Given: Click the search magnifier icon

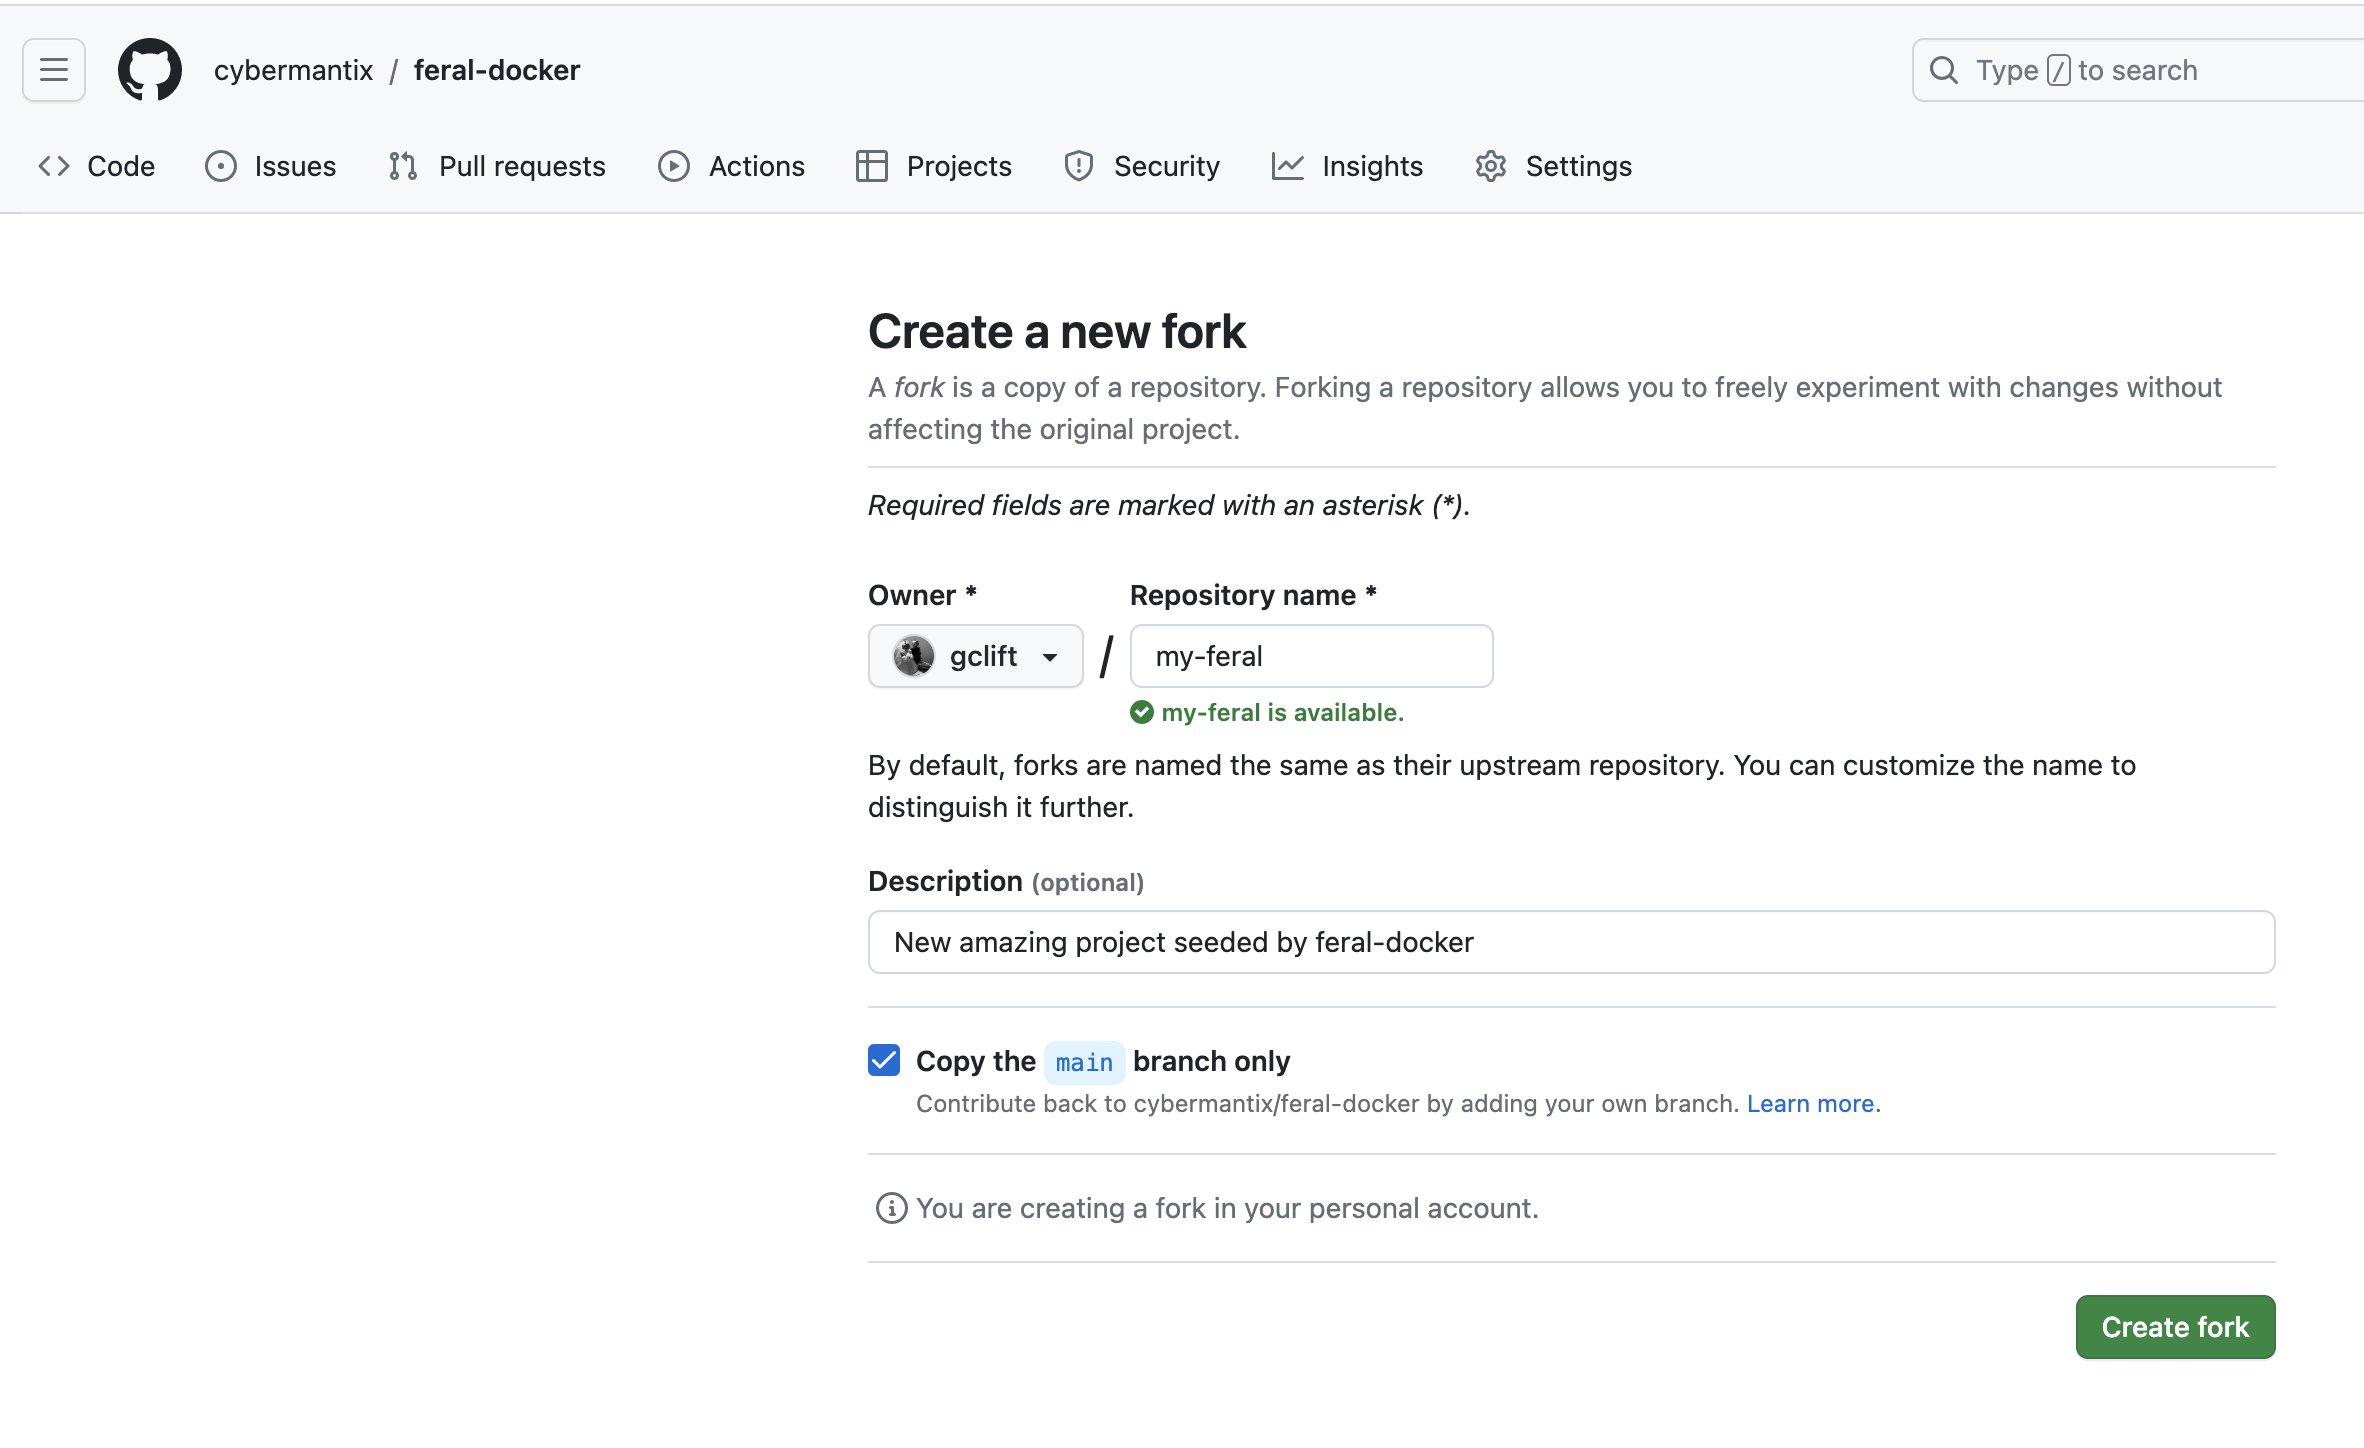Looking at the screenshot, I should [1943, 70].
